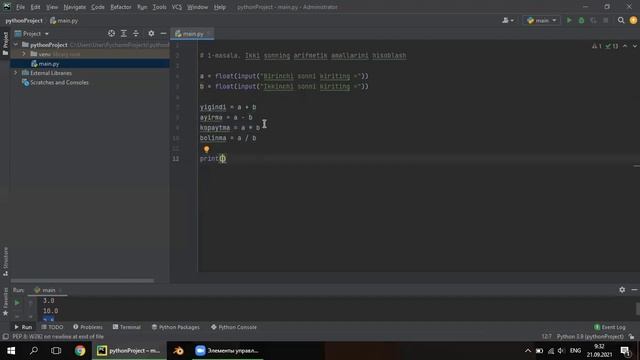Open the Project view dropdown
Viewport: 640px width, 360px height.
coord(32,33)
